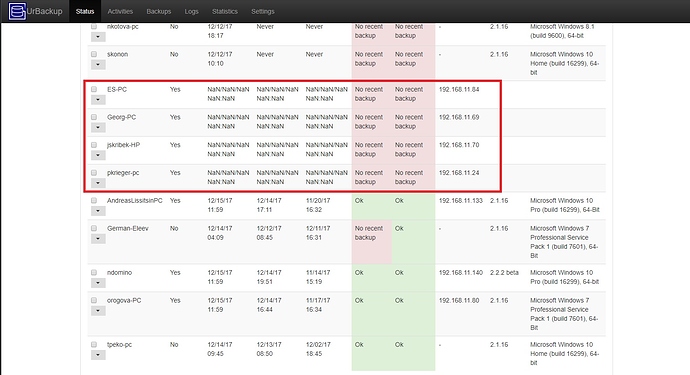Click AndreasLissitsinPC's 12/14/17 17:11 file backup date
The height and width of the screenshot is (375, 690).
tap(269, 205)
